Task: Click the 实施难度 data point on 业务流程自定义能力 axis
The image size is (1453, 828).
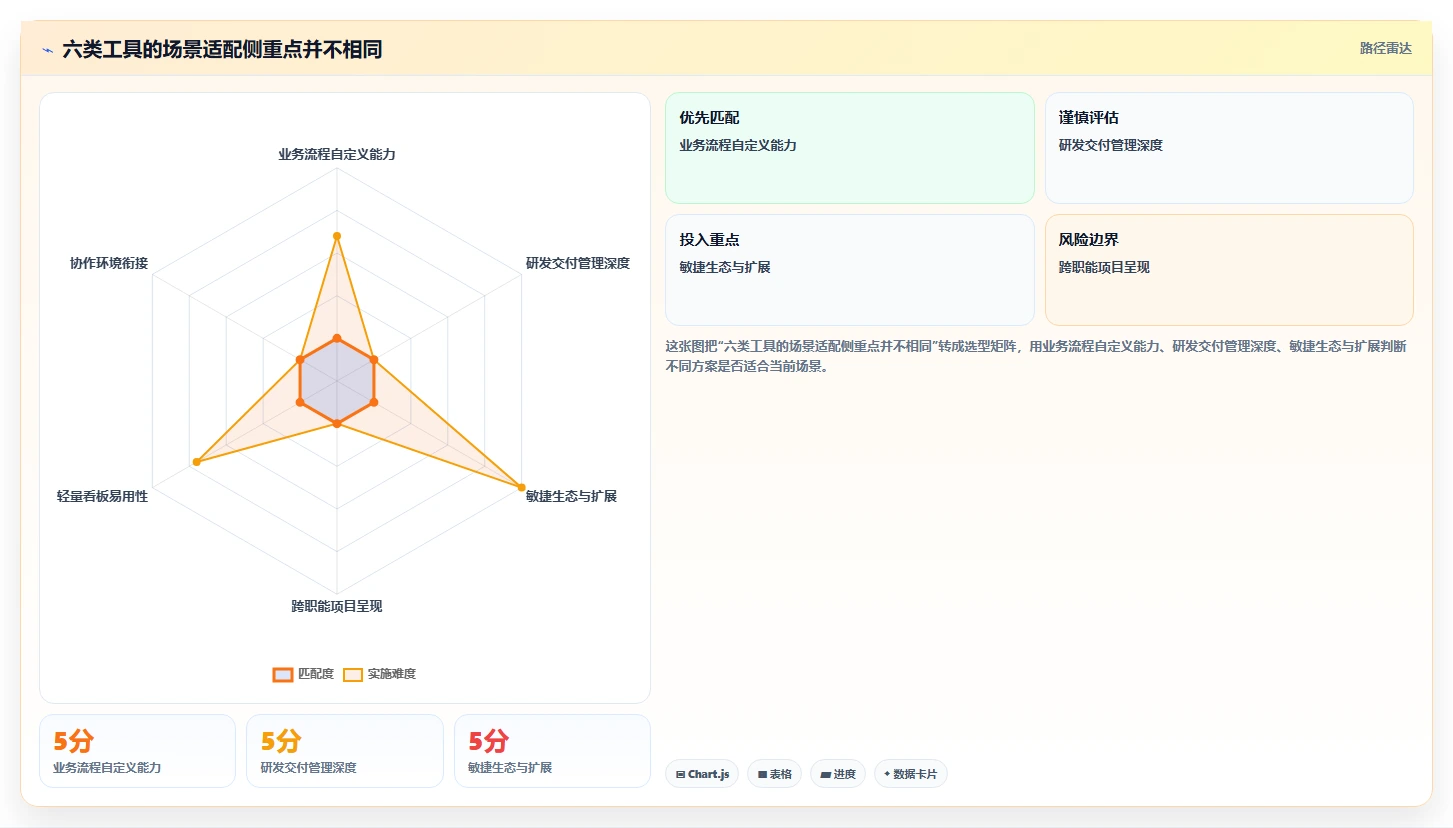Action: [x=337, y=236]
